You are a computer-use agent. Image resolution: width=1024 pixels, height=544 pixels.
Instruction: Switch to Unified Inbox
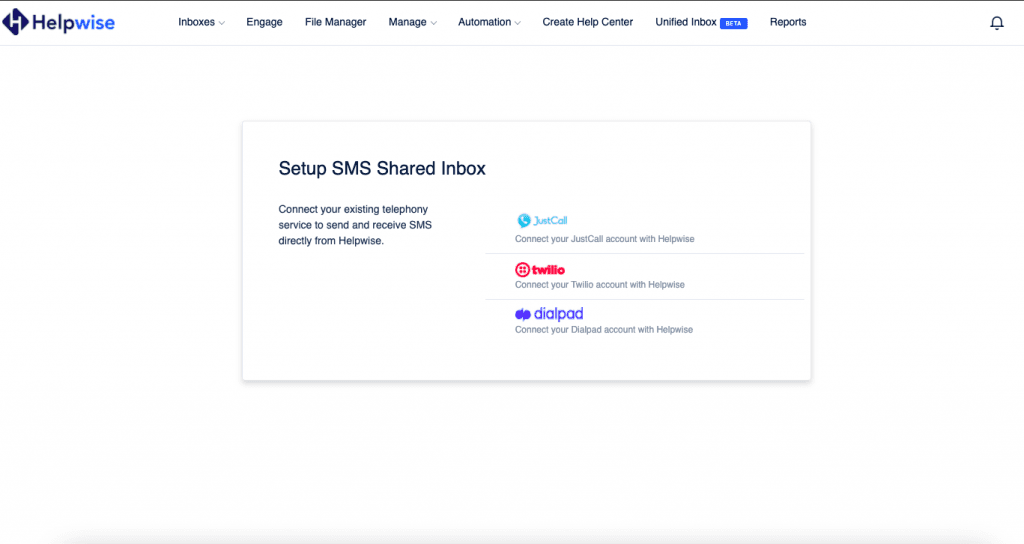(x=686, y=22)
